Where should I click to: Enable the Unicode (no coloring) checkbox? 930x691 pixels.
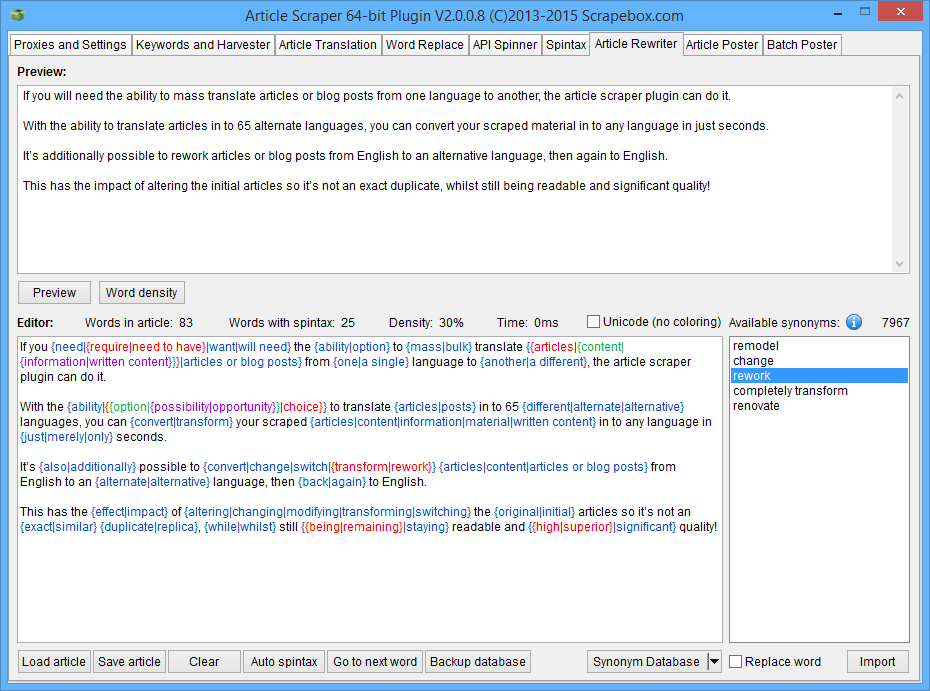(x=594, y=322)
